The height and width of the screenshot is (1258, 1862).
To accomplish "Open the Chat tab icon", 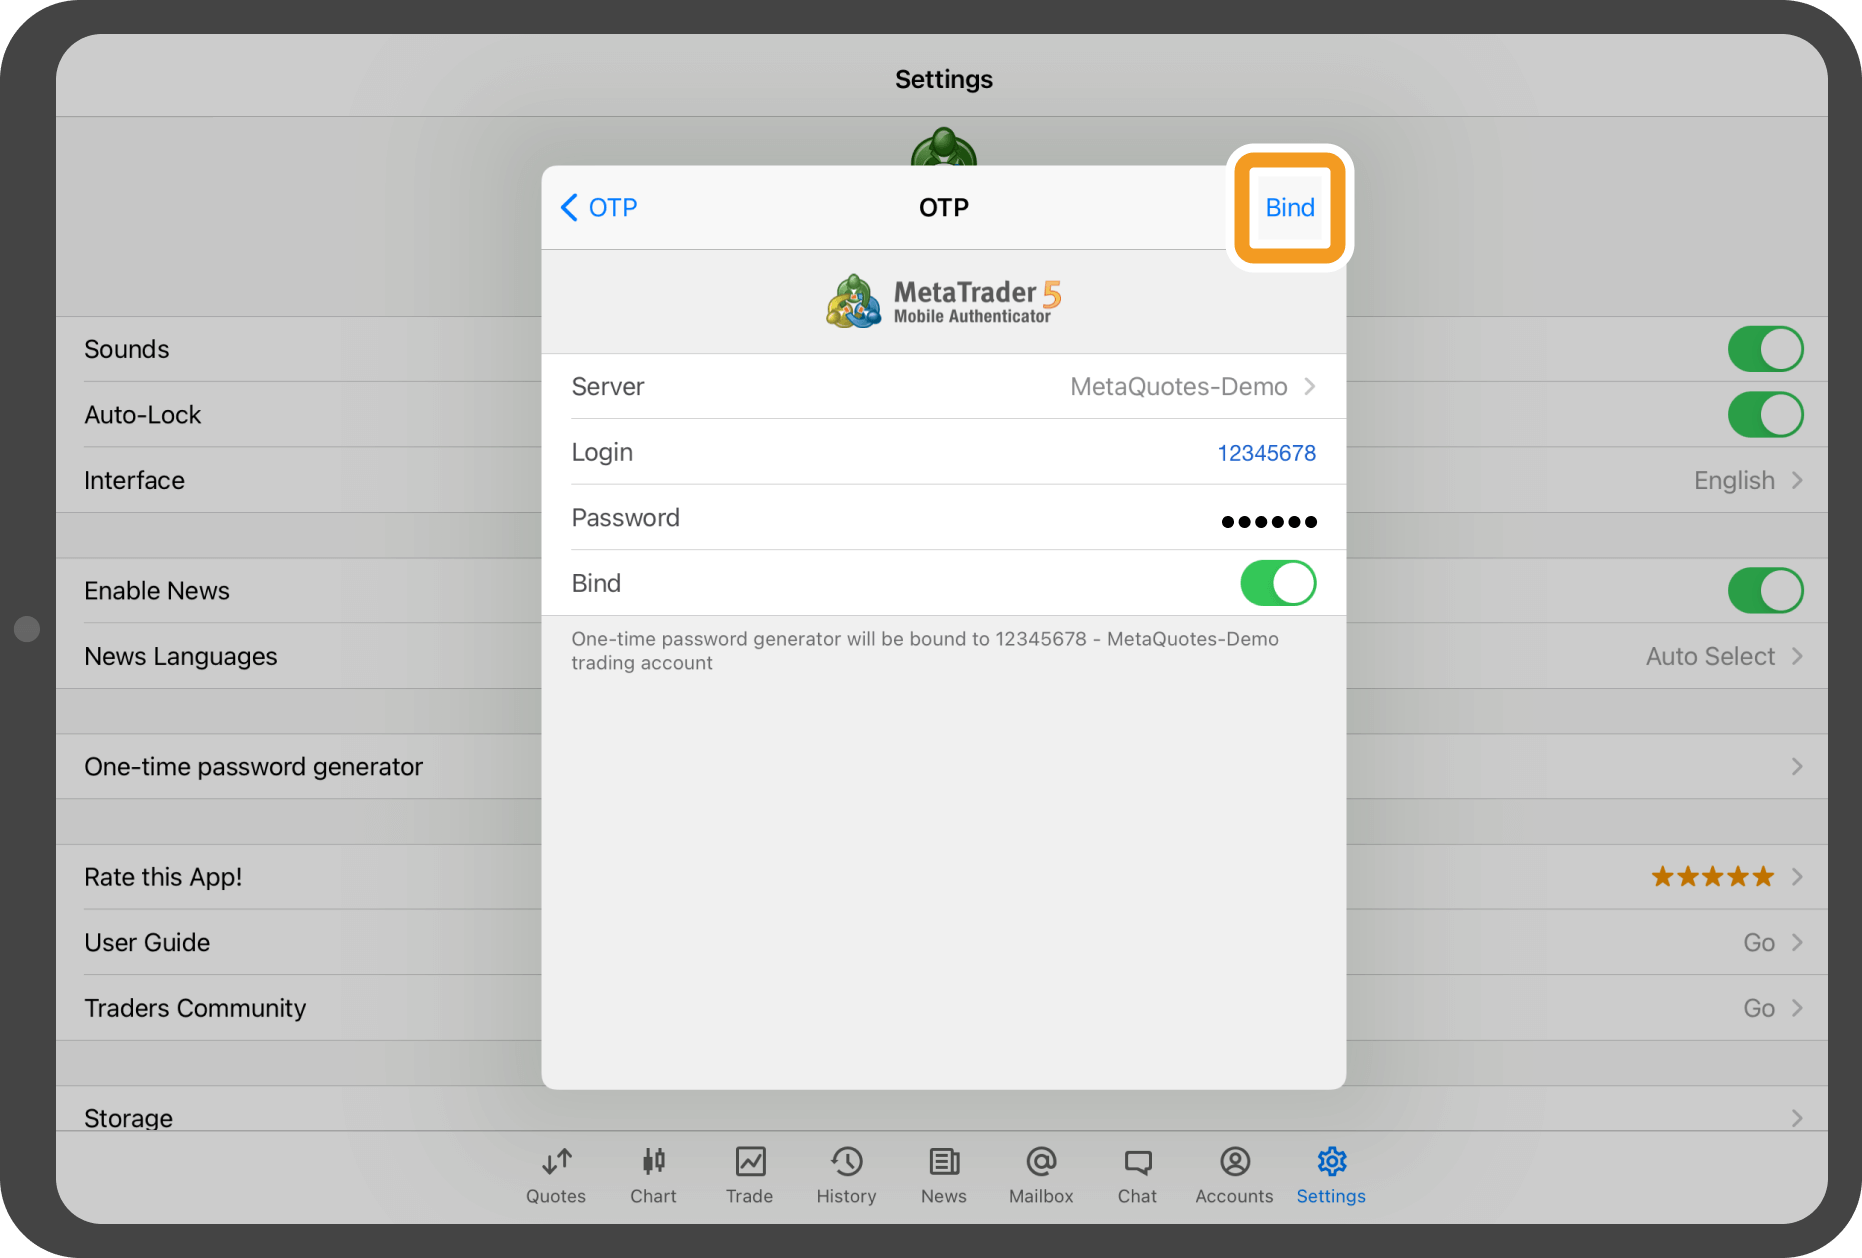I will tap(1137, 1175).
